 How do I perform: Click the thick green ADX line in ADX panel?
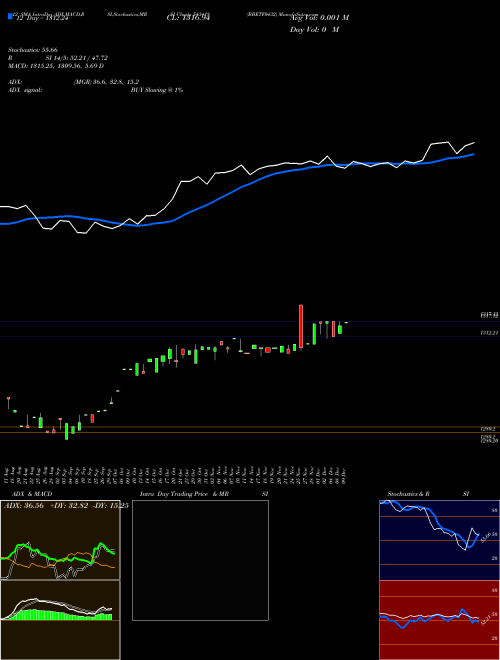(x=57, y=554)
